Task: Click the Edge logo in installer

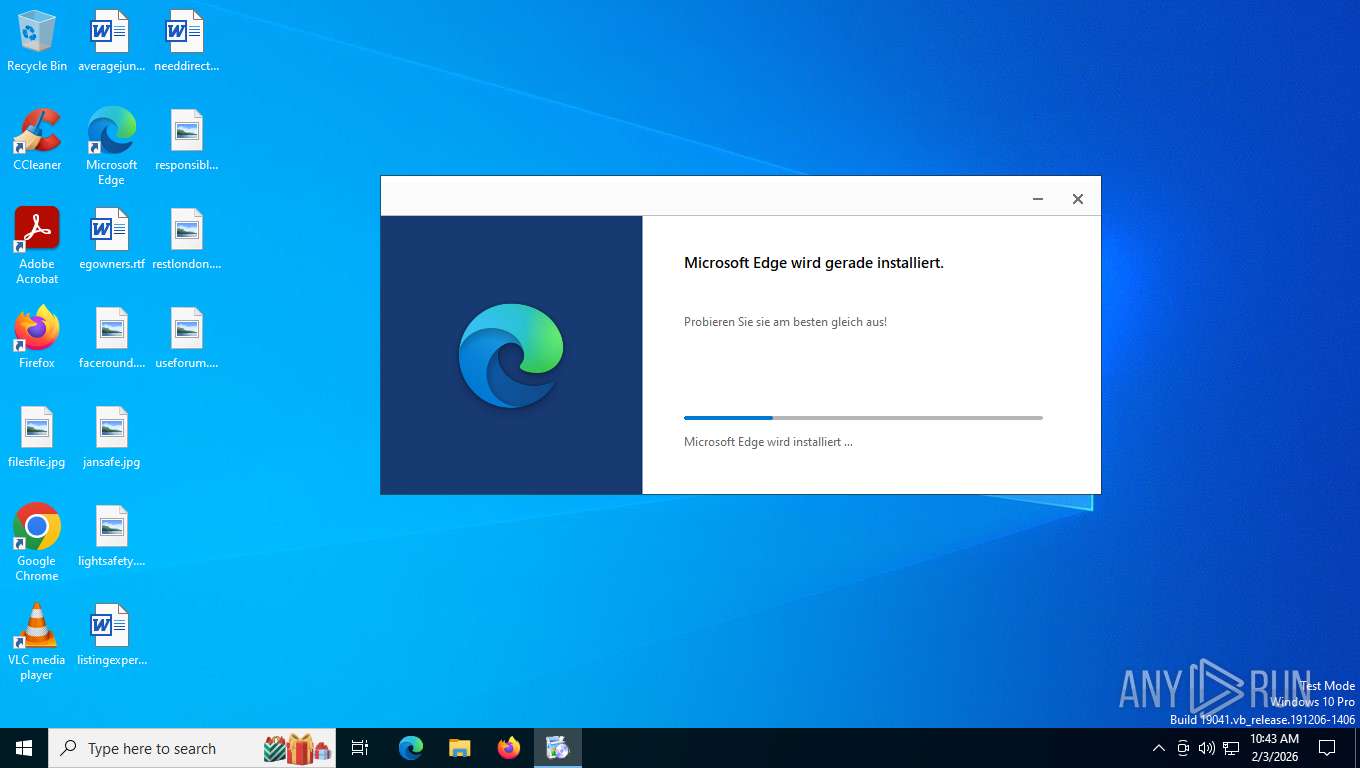Action: click(511, 355)
